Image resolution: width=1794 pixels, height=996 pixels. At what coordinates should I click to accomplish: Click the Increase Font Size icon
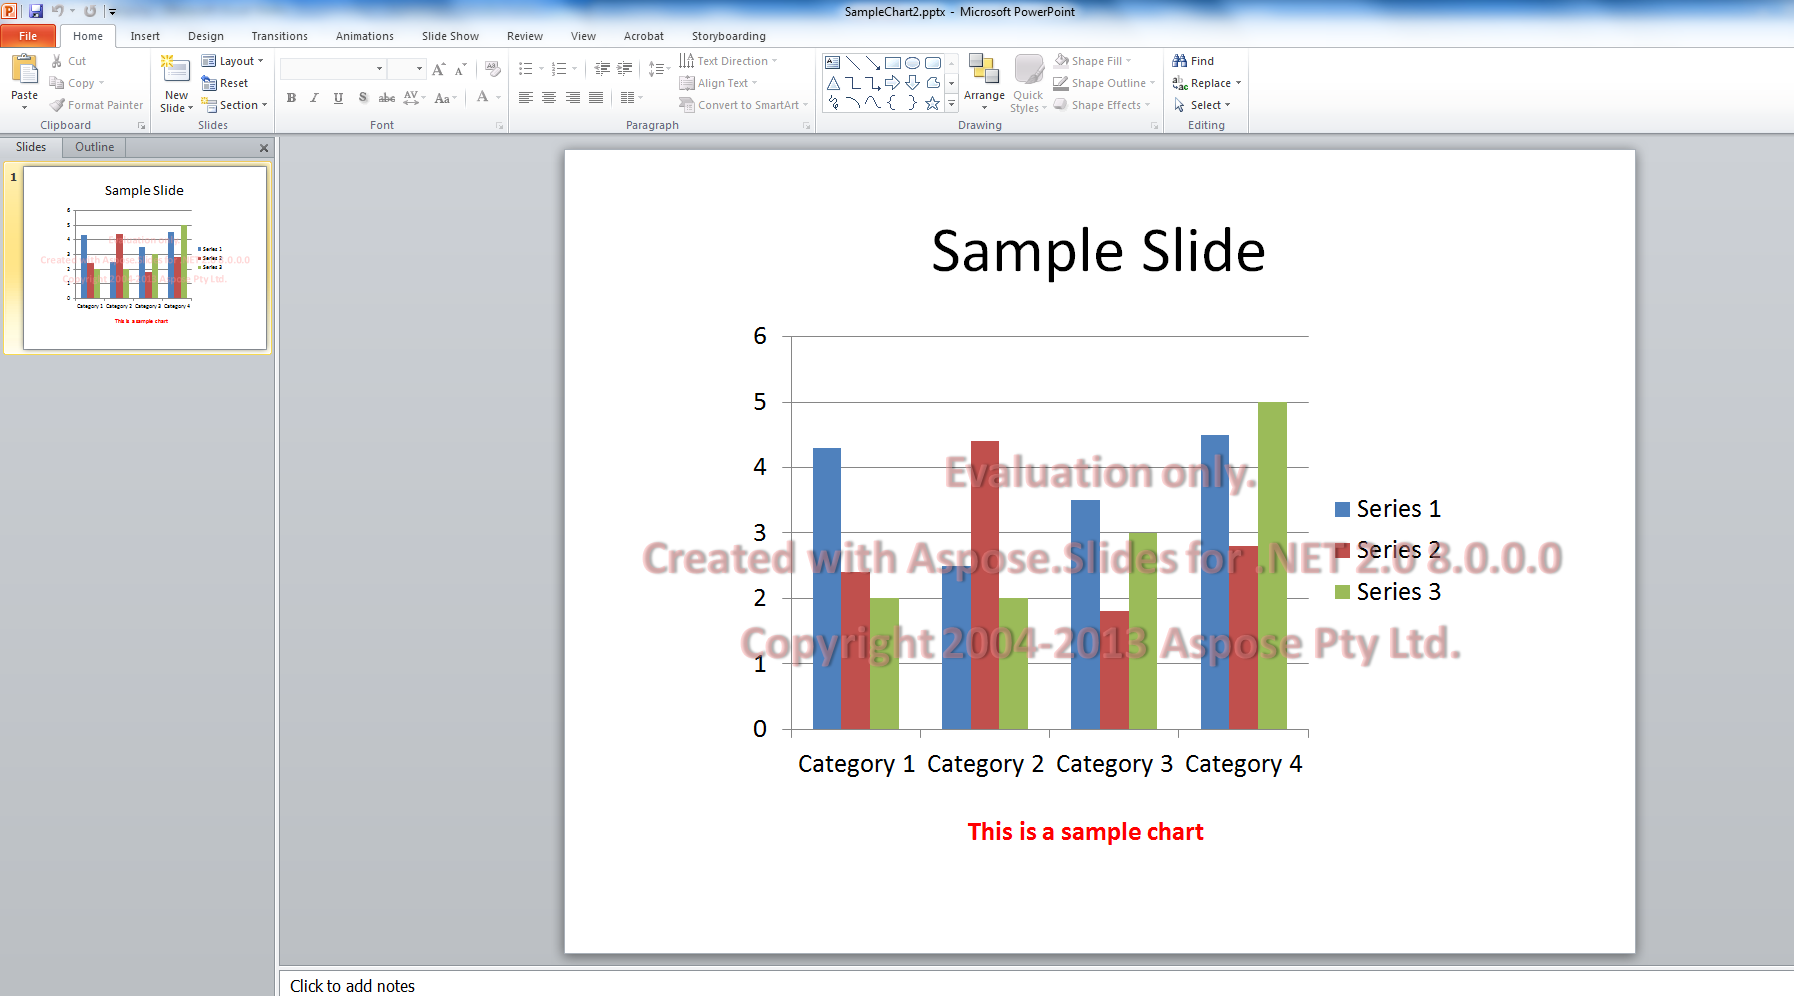pyautogui.click(x=438, y=69)
